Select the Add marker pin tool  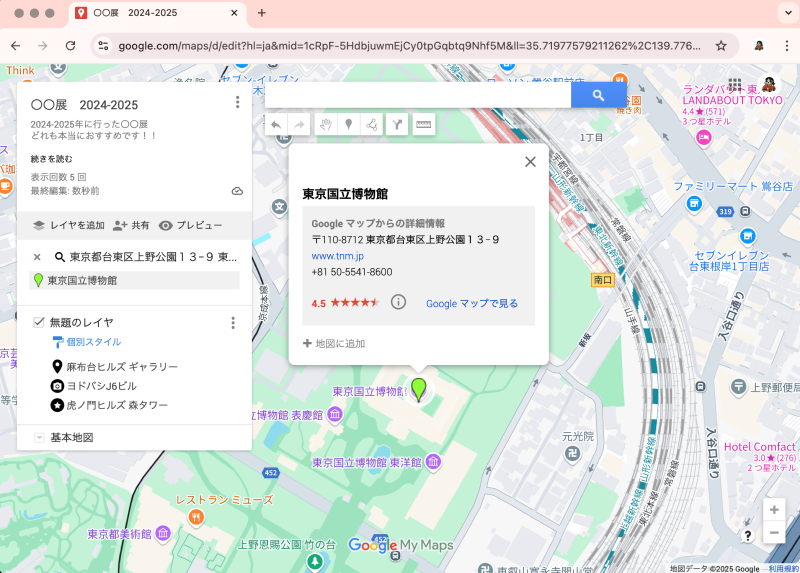click(348, 124)
